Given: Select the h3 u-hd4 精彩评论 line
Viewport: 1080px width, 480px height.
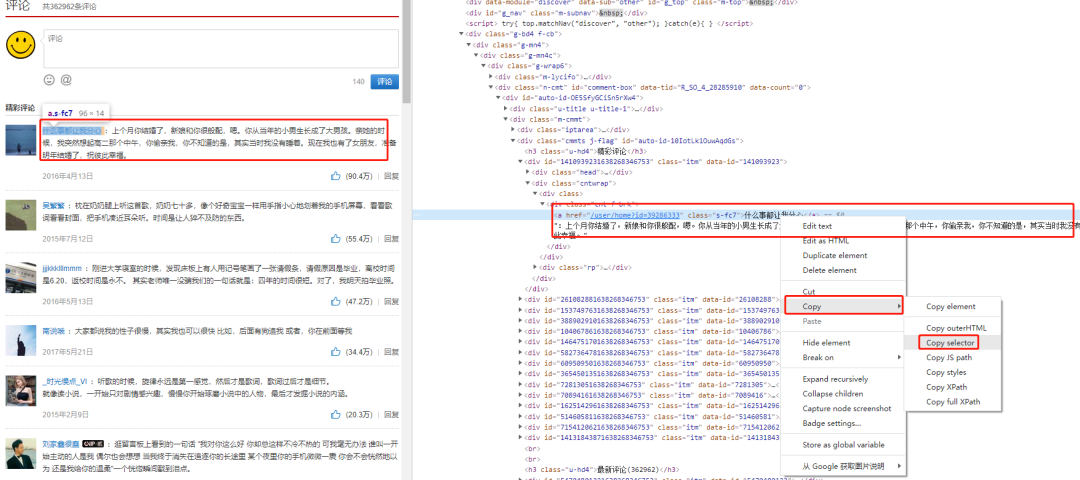Looking at the screenshot, I should [x=586, y=151].
